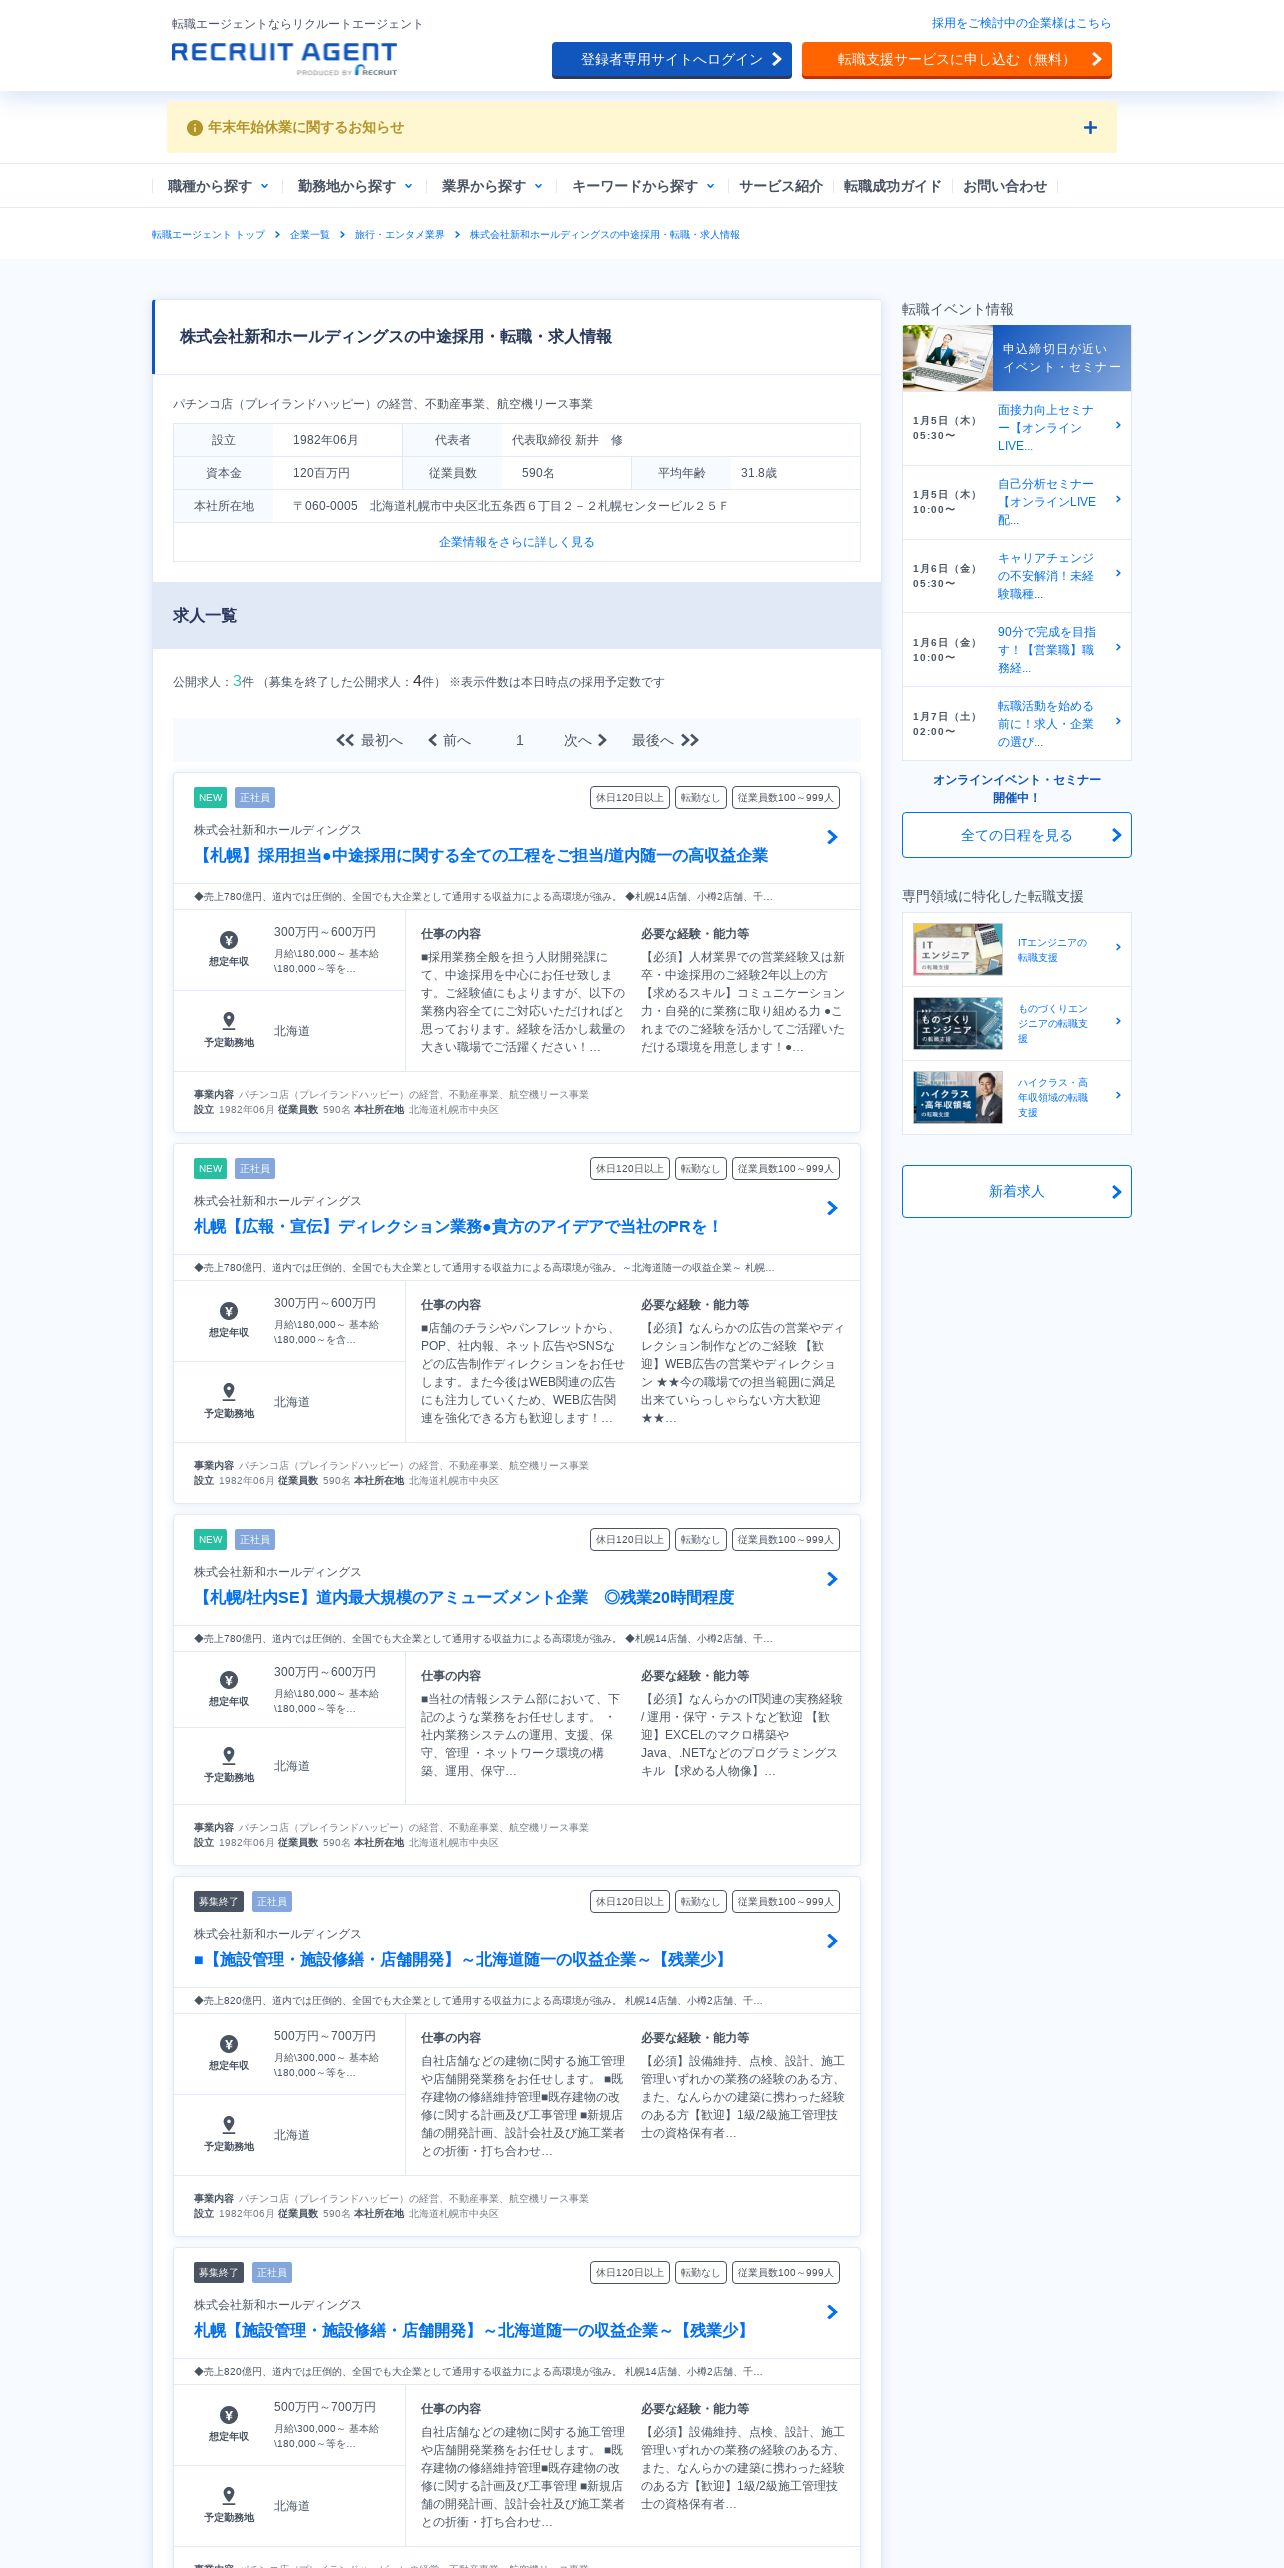1284x2568 pixels.
Task: Expand the year-end holiday notice with the plus icon
Action: (x=1090, y=128)
